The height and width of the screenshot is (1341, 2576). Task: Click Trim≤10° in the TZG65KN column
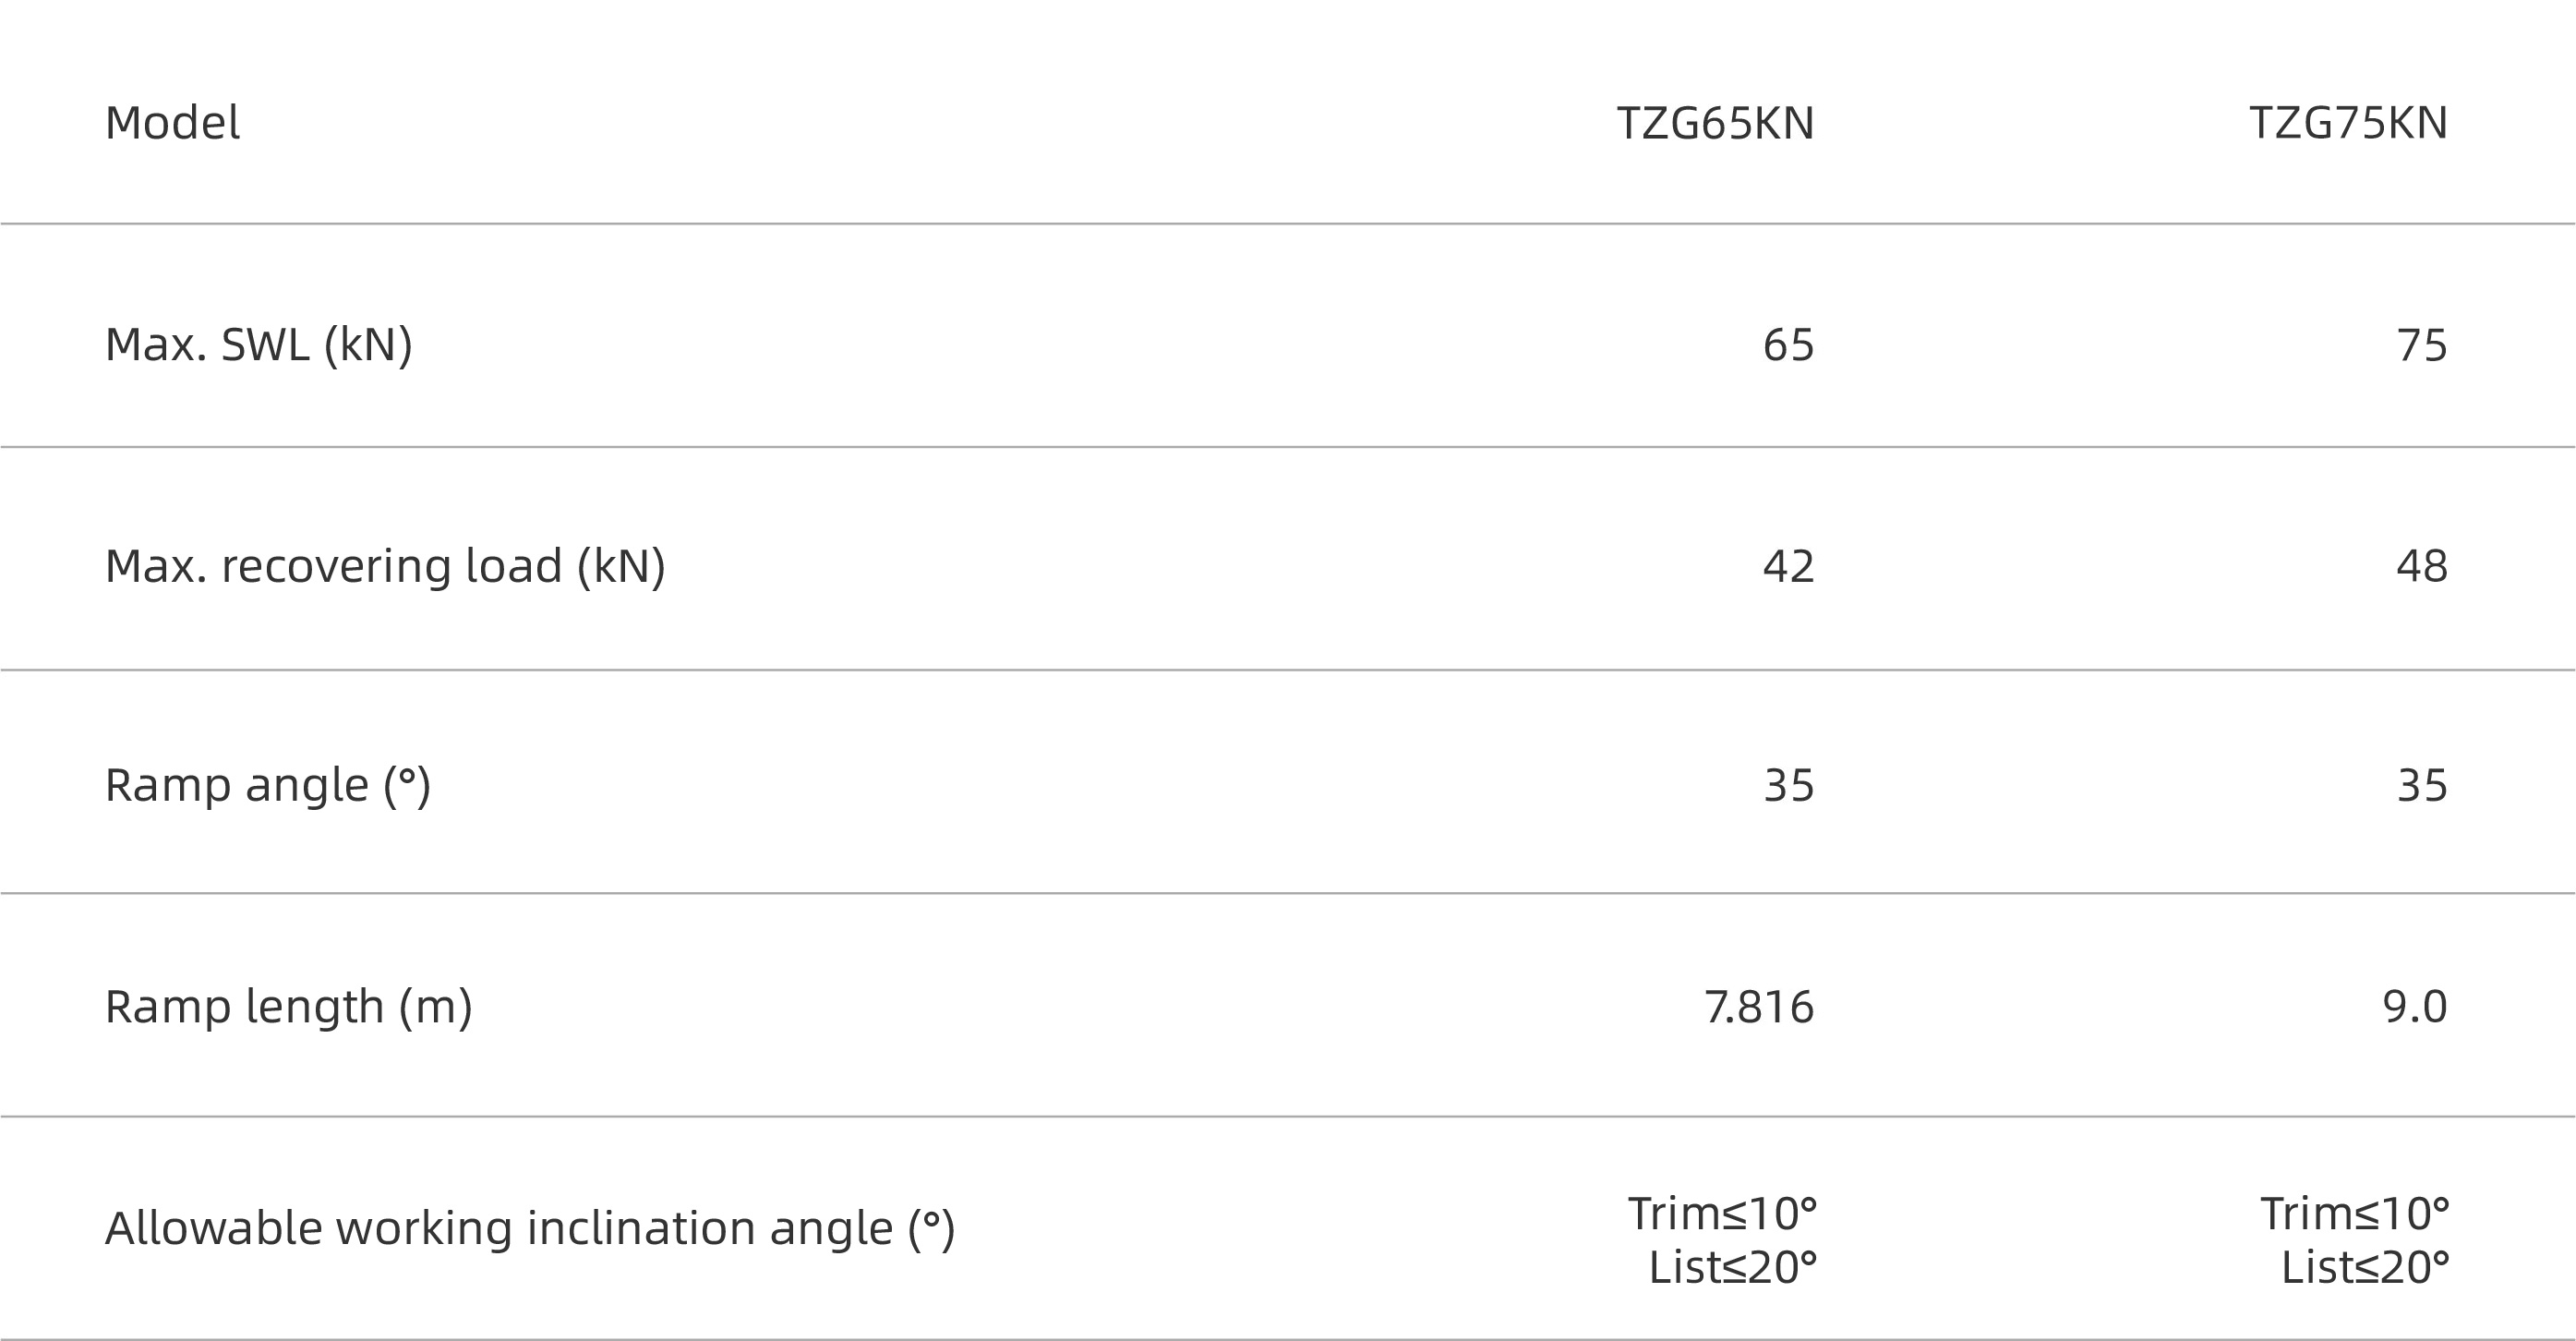(x=1722, y=1213)
